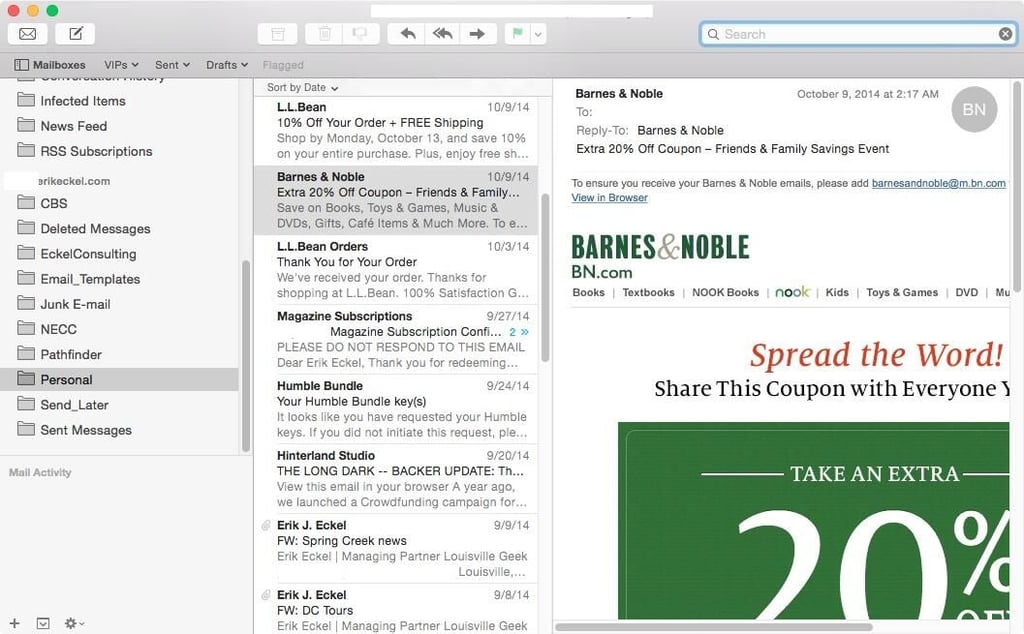Viewport: 1024px width, 634px height.
Task: Mark the message as junk
Action: click(x=360, y=34)
